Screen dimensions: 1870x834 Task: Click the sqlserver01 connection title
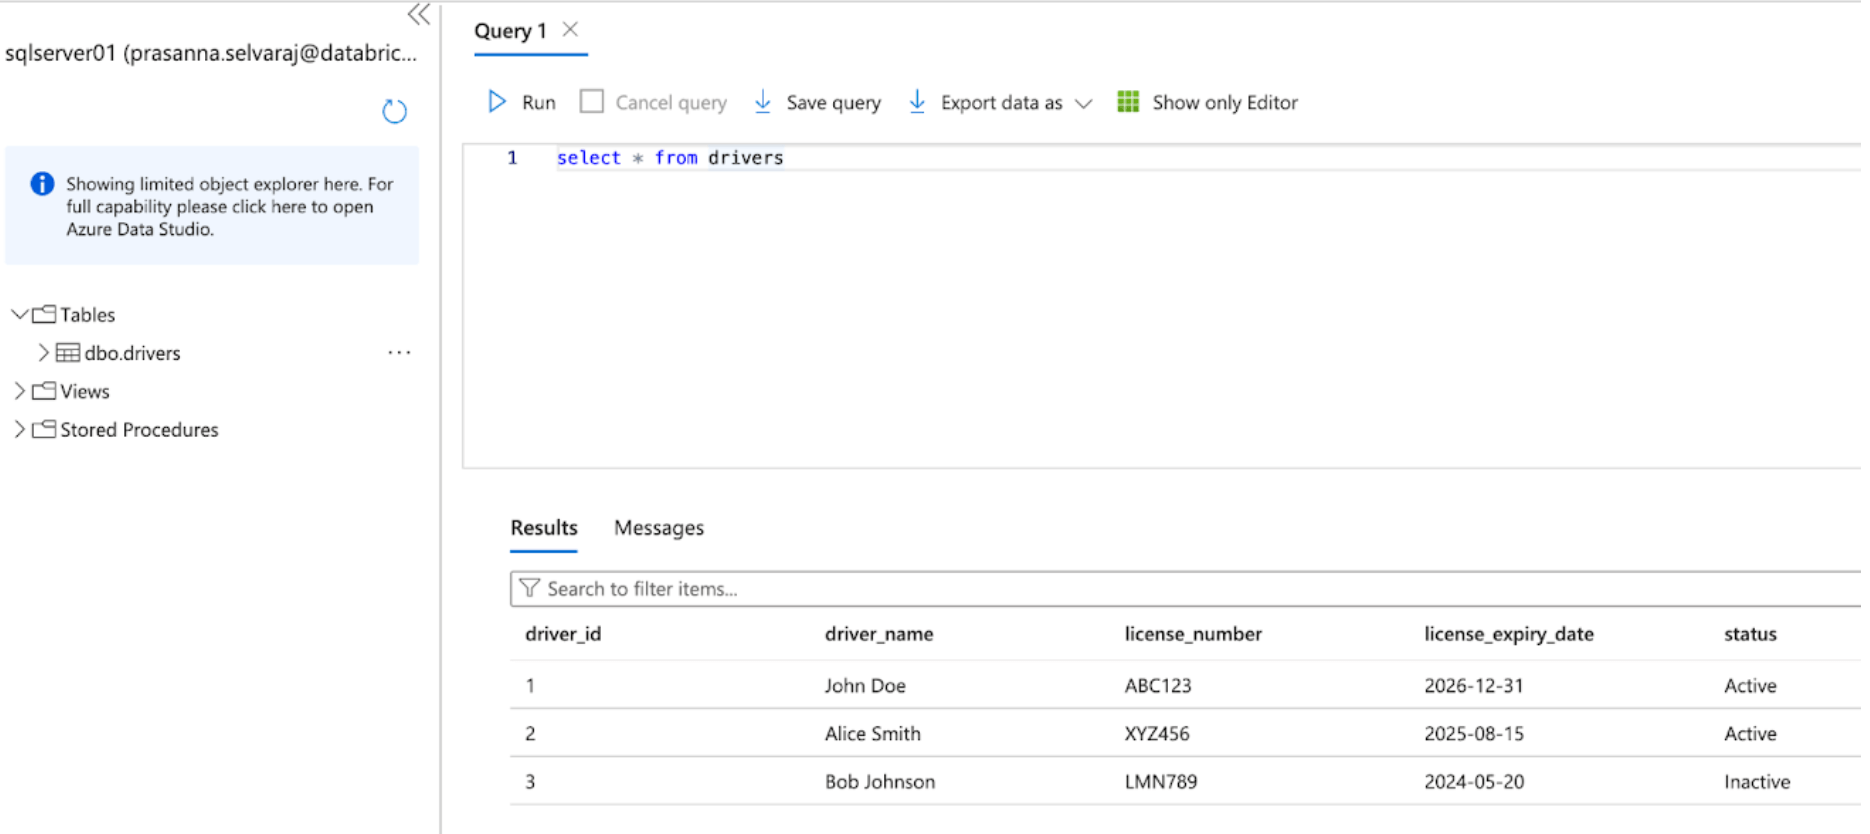[211, 53]
